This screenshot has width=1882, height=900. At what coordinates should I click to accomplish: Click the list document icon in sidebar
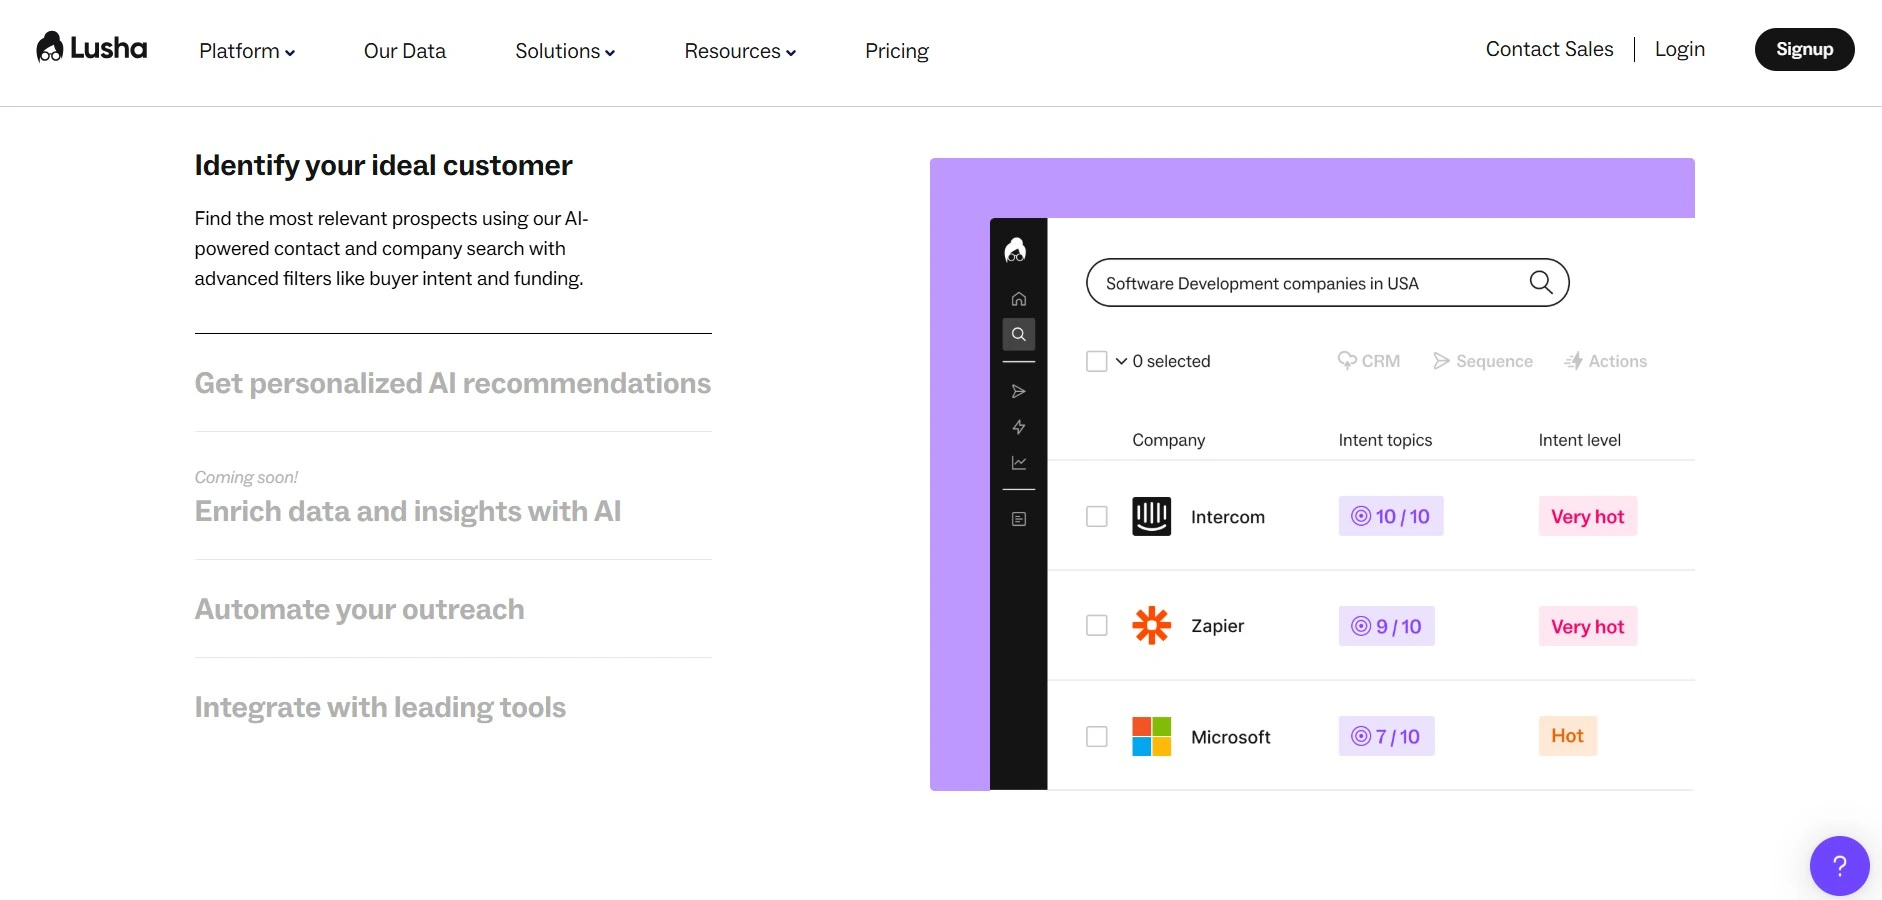pos(1019,519)
